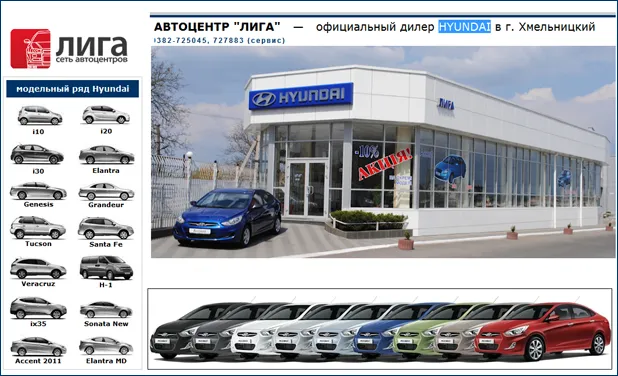The image size is (618, 376).
Task: Open the Hyundai dealership building photo
Action: [383, 152]
